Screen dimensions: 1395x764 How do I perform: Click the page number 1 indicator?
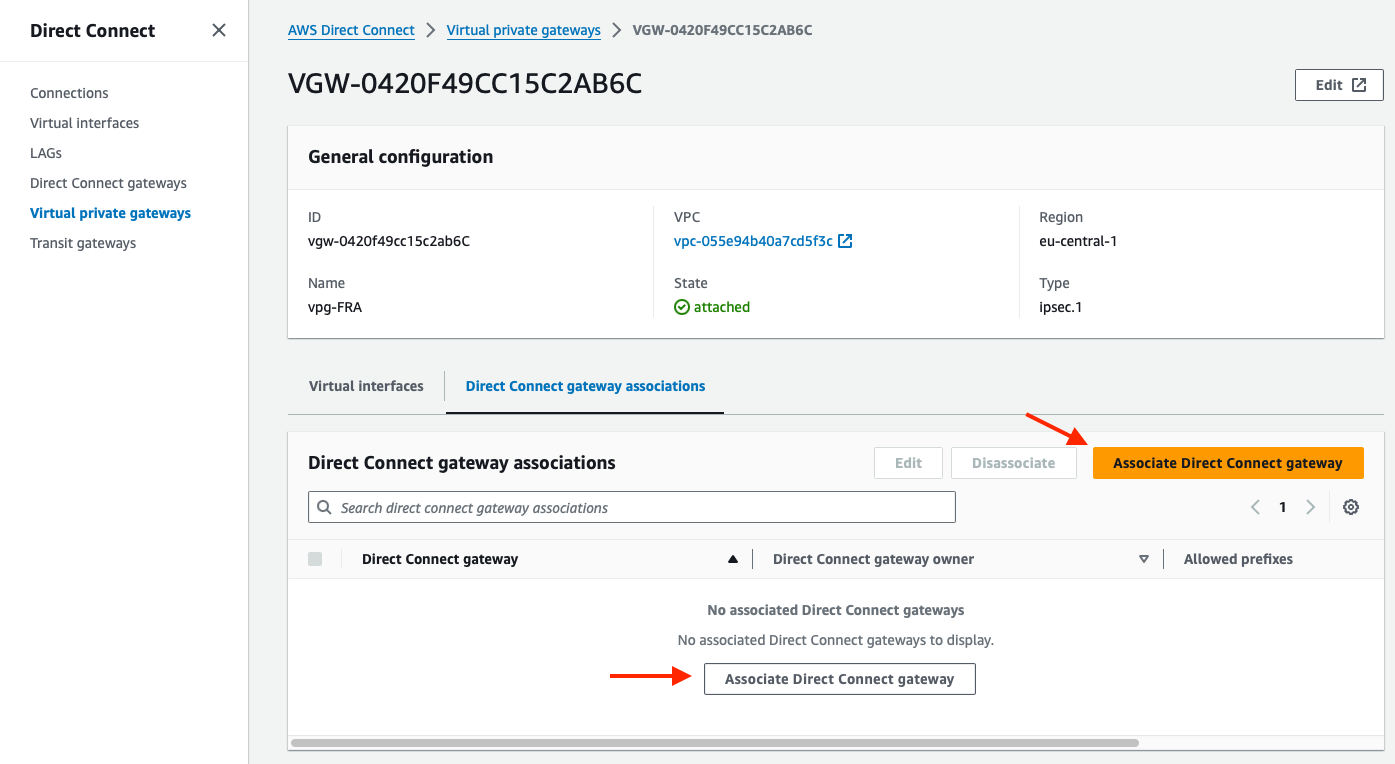pos(1282,507)
